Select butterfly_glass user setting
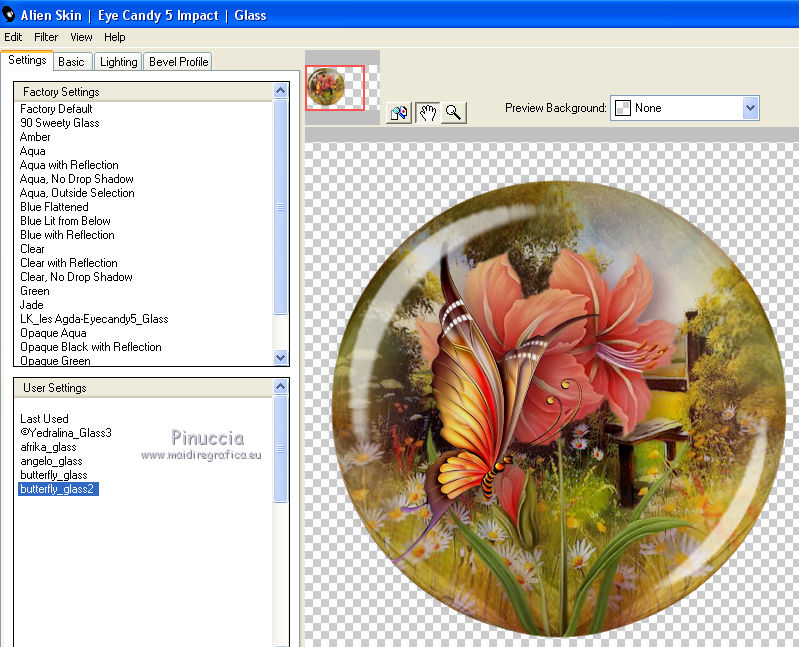799x647 pixels. pyautogui.click(x=54, y=475)
